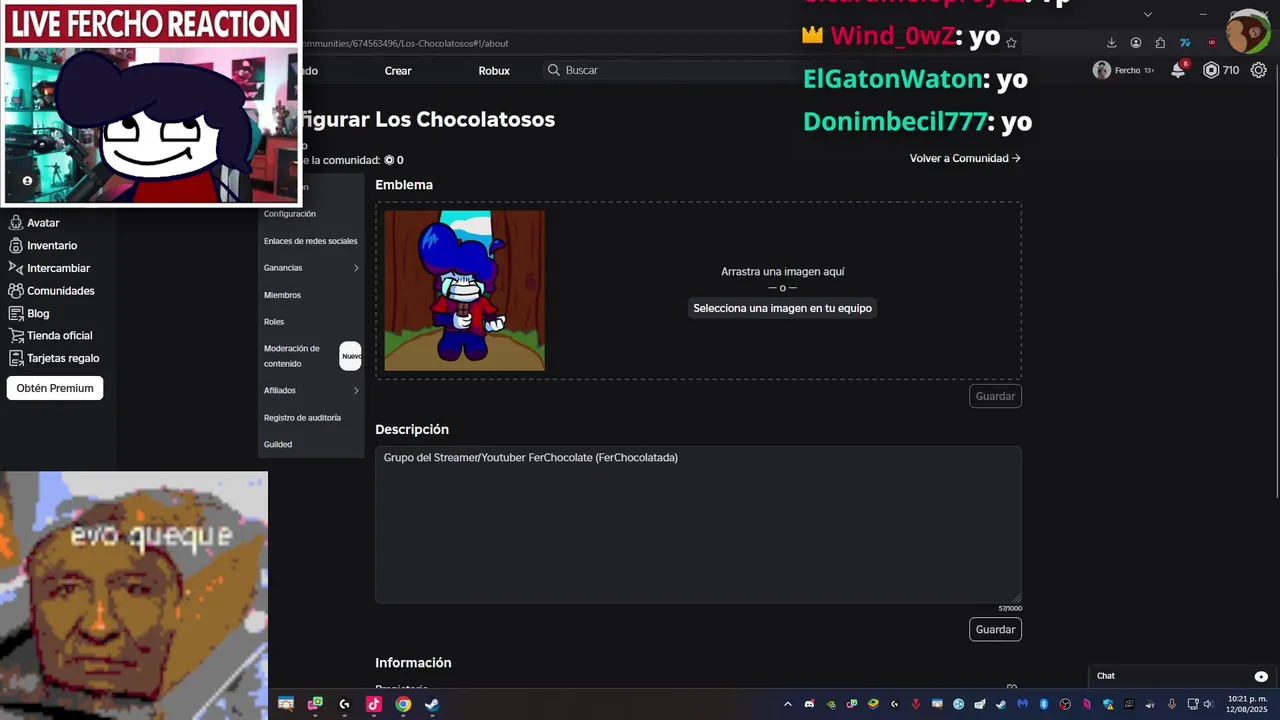Click the Chat panel round icon

(1261, 677)
